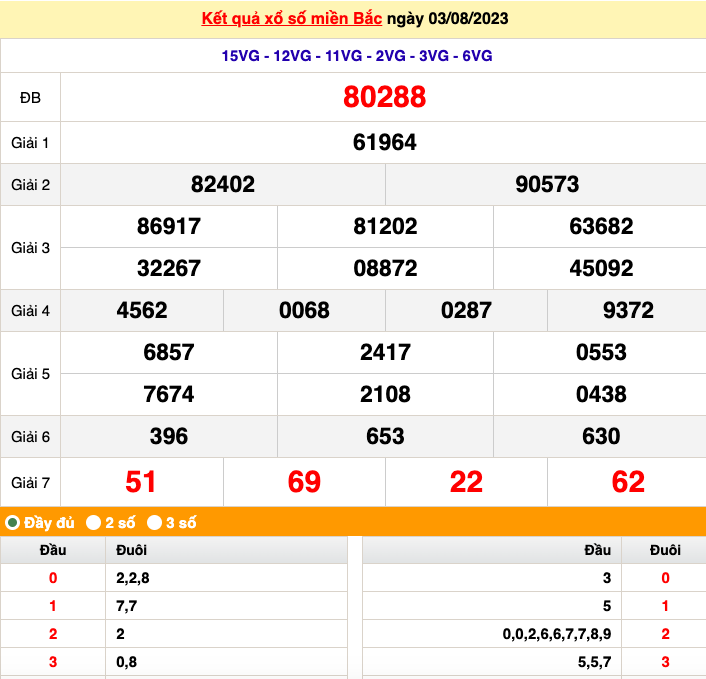Image resolution: width=706 pixels, height=679 pixels.
Task: Select the Giải 3 number 86917
Action: click(169, 226)
